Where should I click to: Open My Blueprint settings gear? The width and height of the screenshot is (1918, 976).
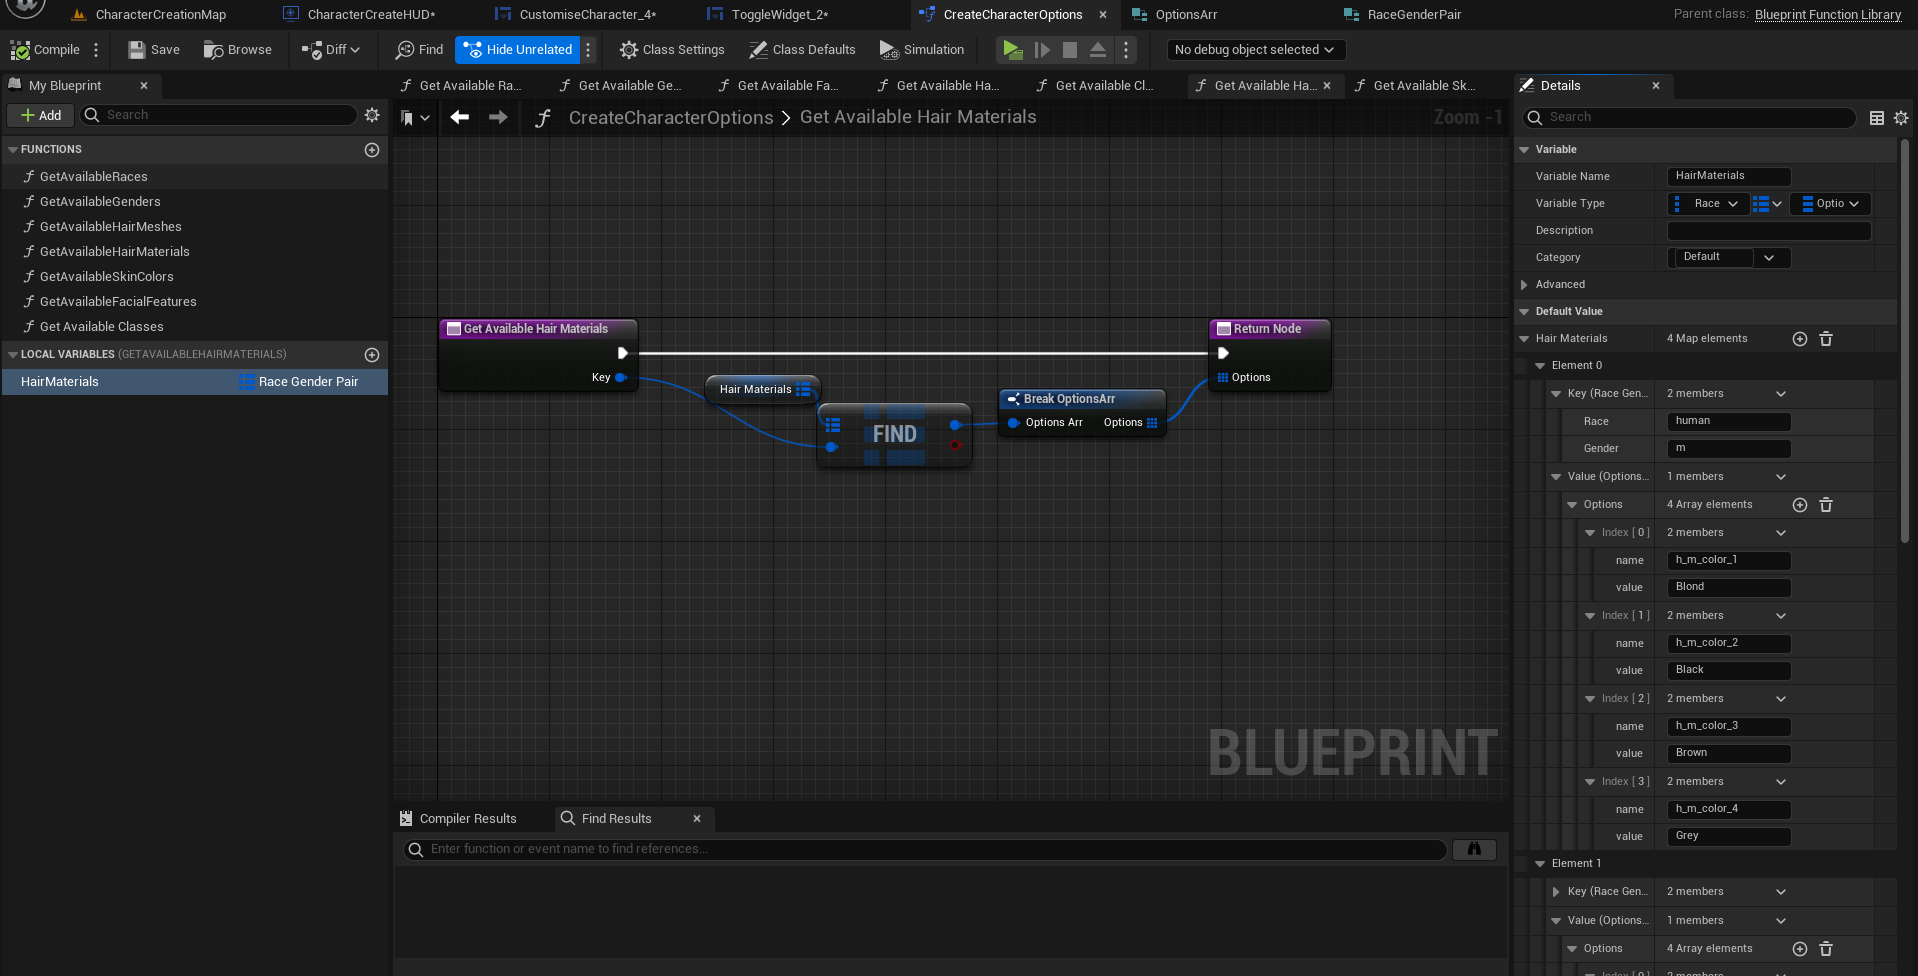click(x=372, y=115)
